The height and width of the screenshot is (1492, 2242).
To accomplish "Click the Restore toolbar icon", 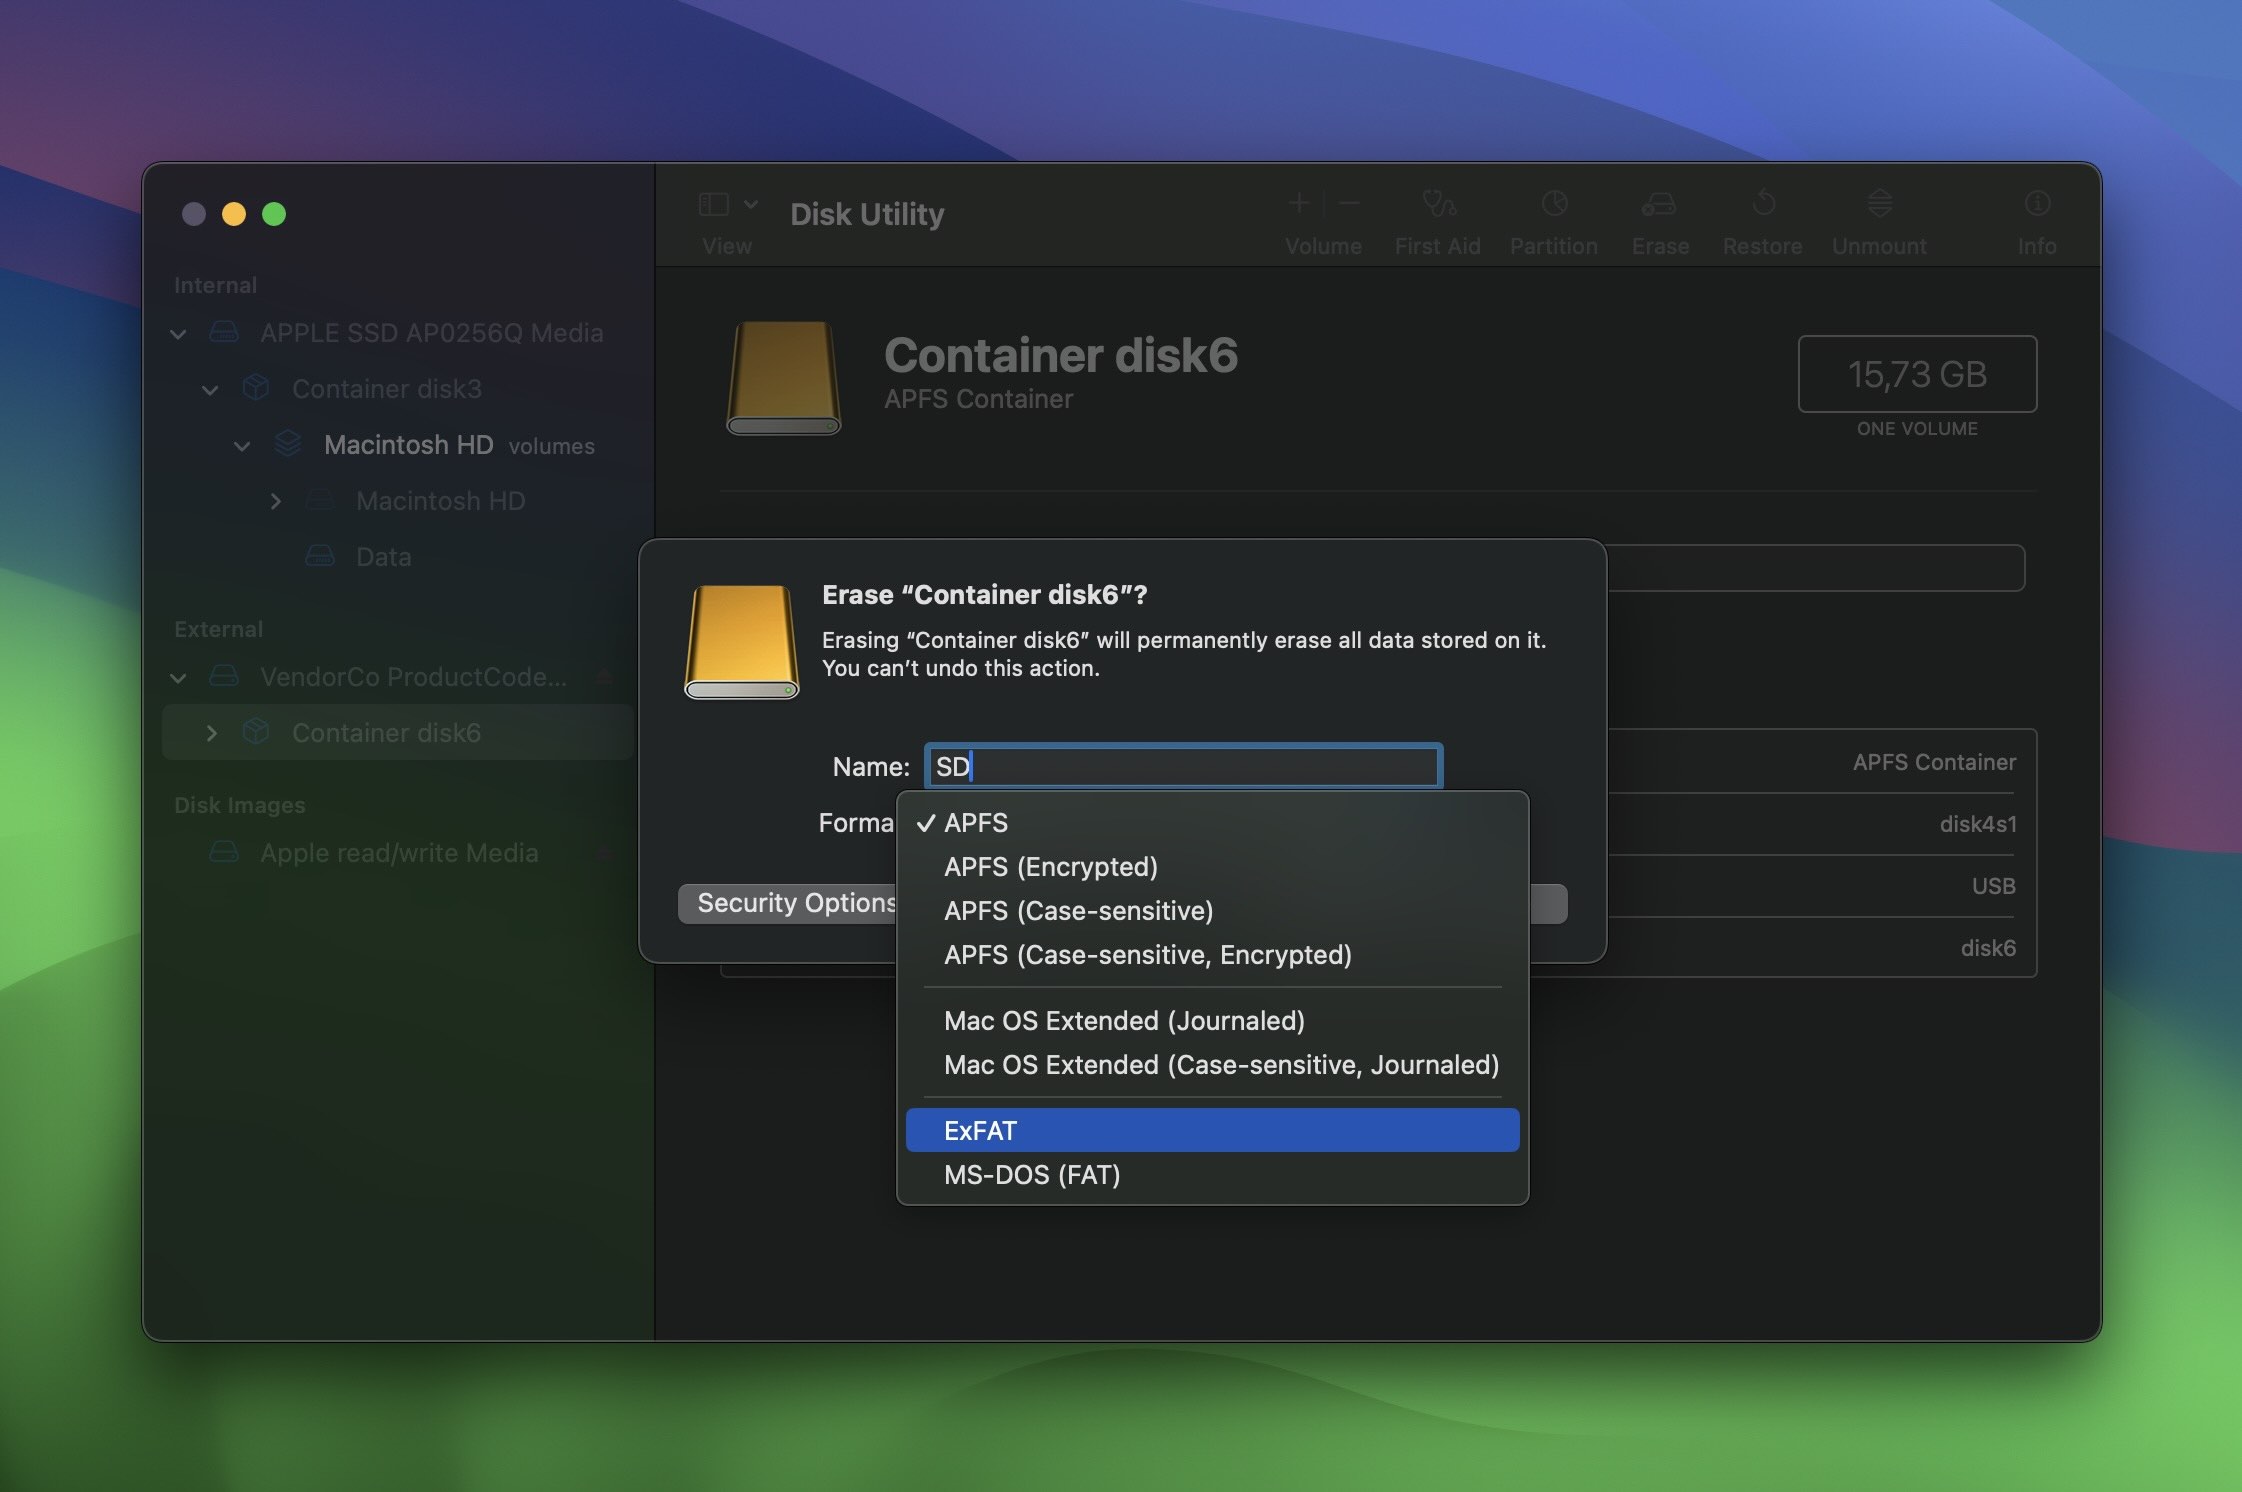I will coord(1763,205).
